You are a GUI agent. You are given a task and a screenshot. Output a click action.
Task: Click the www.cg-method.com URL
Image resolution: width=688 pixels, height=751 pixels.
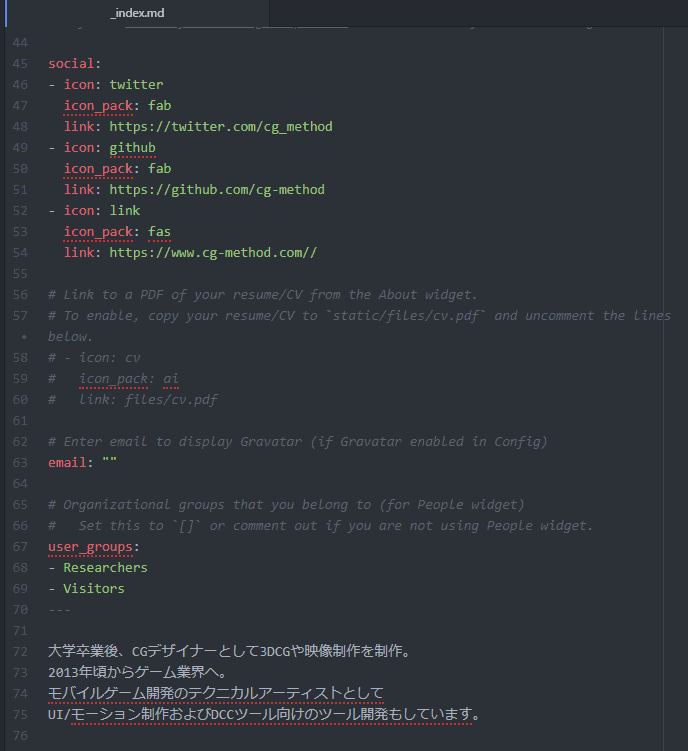tap(212, 252)
